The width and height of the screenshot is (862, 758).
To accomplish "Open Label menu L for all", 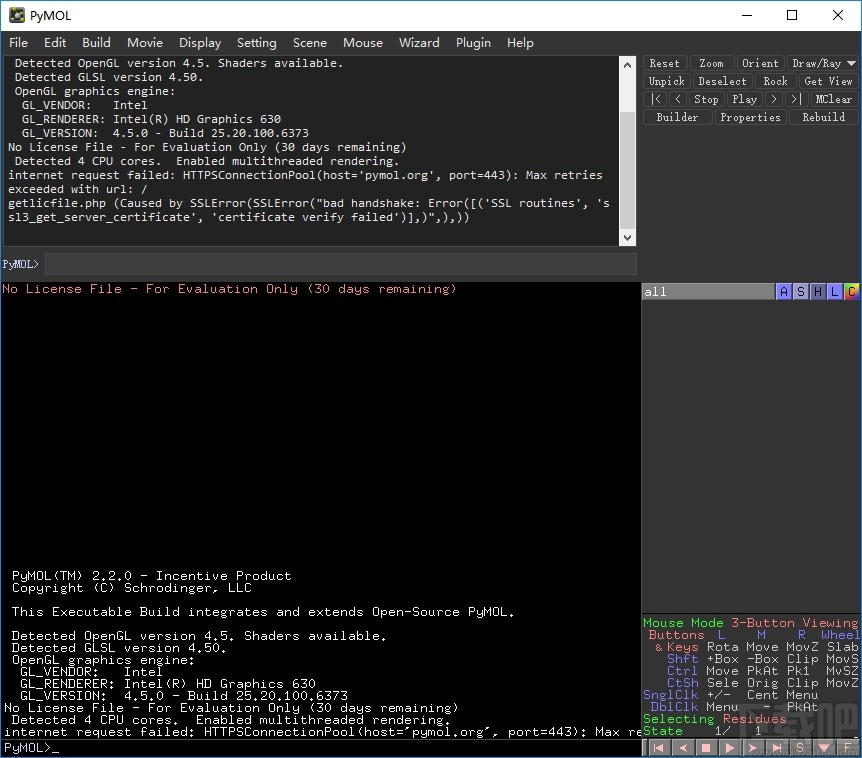I will coord(835,292).
